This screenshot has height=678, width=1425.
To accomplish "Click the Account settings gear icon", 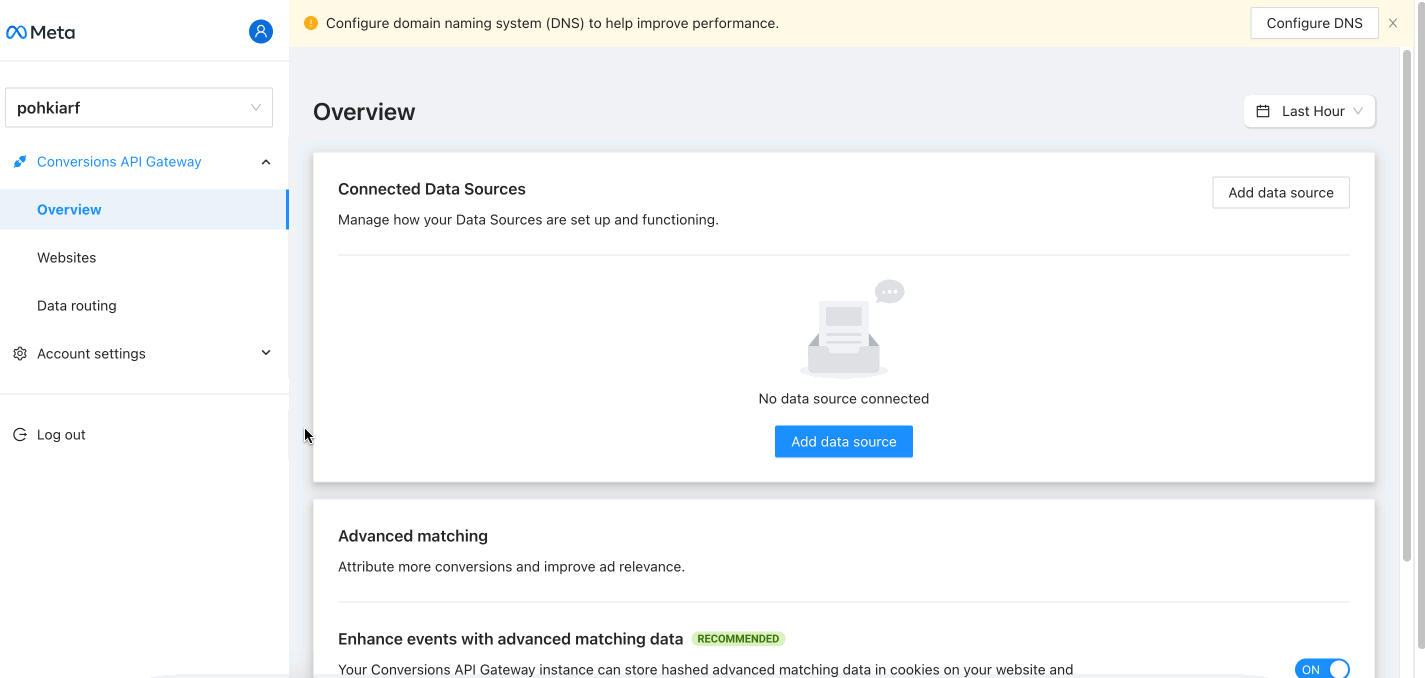I will [x=19, y=354].
